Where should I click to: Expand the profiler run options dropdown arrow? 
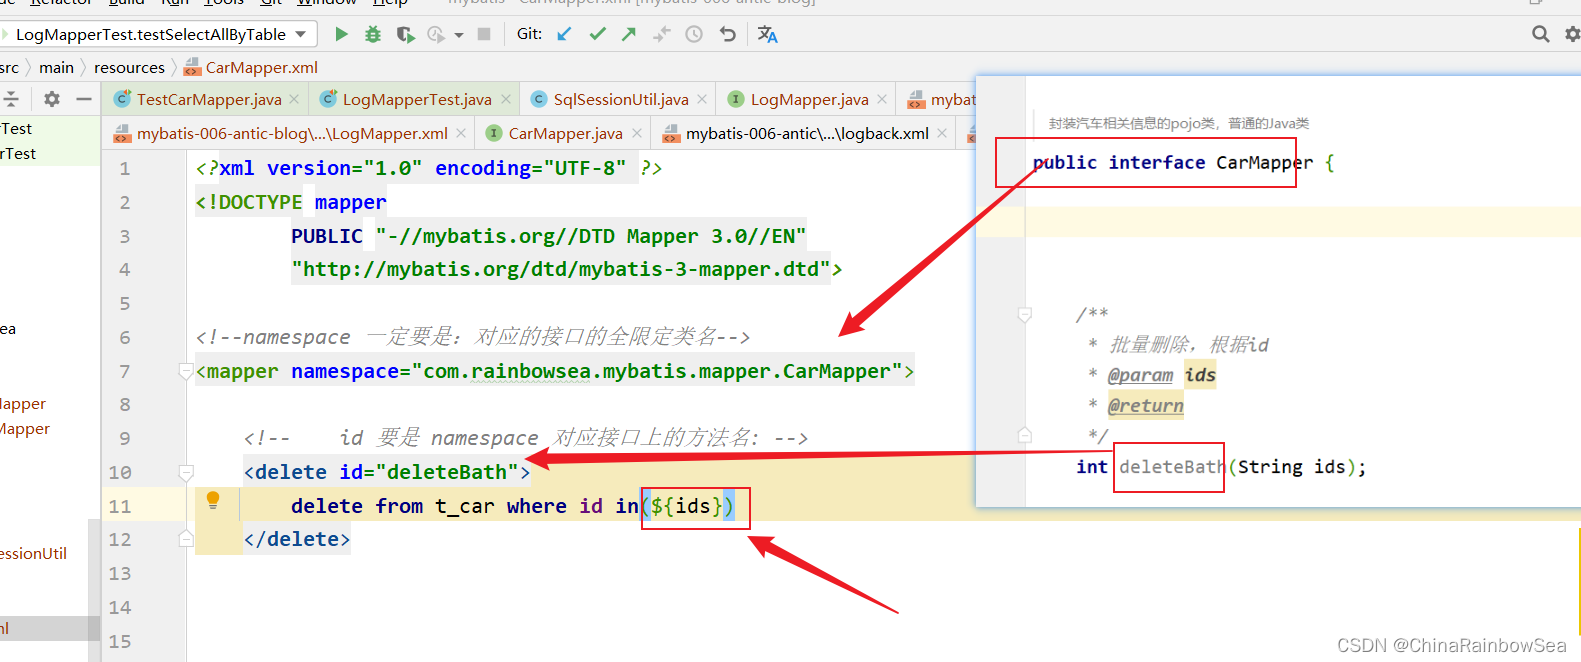click(459, 35)
